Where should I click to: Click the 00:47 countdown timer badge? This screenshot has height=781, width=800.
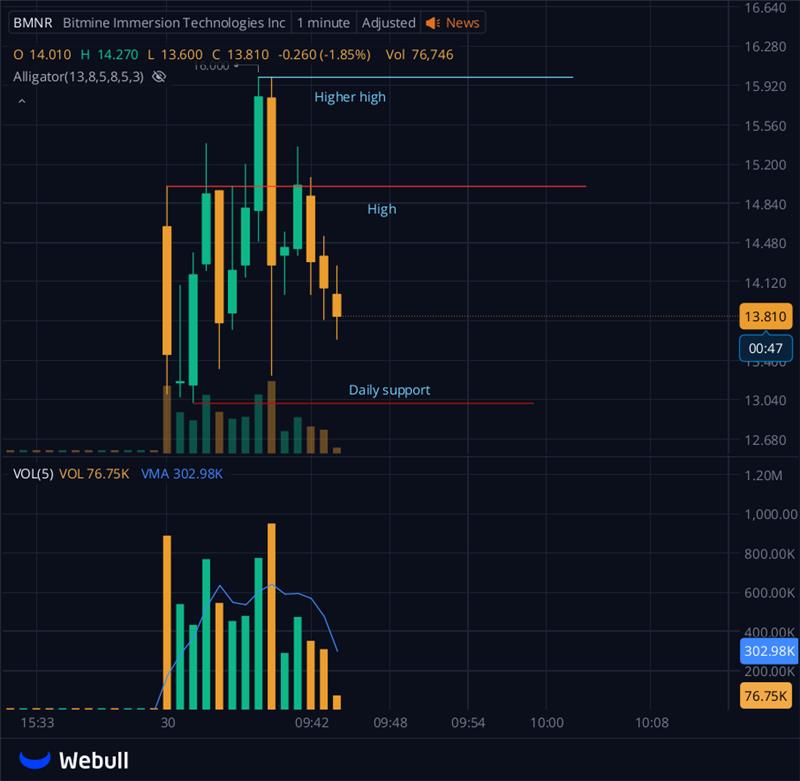coord(765,348)
